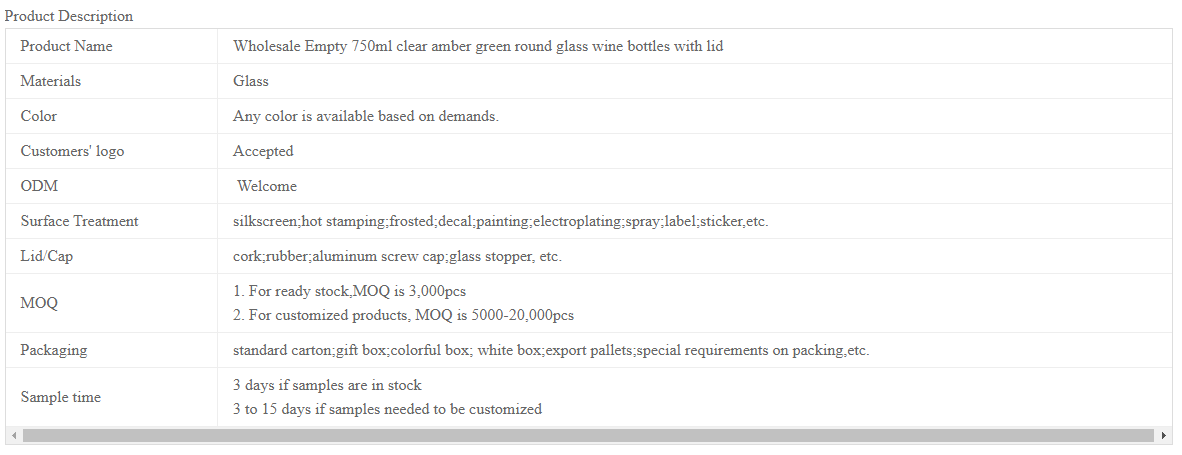Click the wine bottles product name text
Screen dimensions: 1182x455
[x=478, y=46]
